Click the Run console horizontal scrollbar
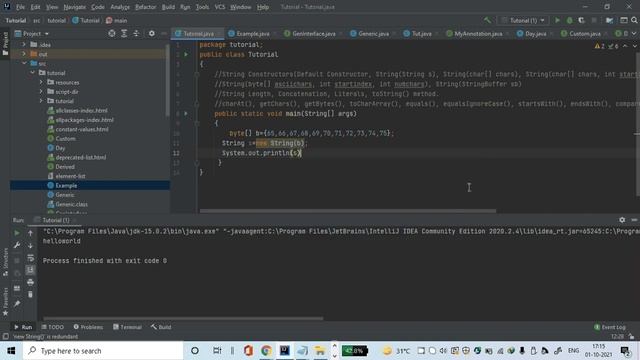This screenshot has height=360, width=640. click(x=183, y=318)
